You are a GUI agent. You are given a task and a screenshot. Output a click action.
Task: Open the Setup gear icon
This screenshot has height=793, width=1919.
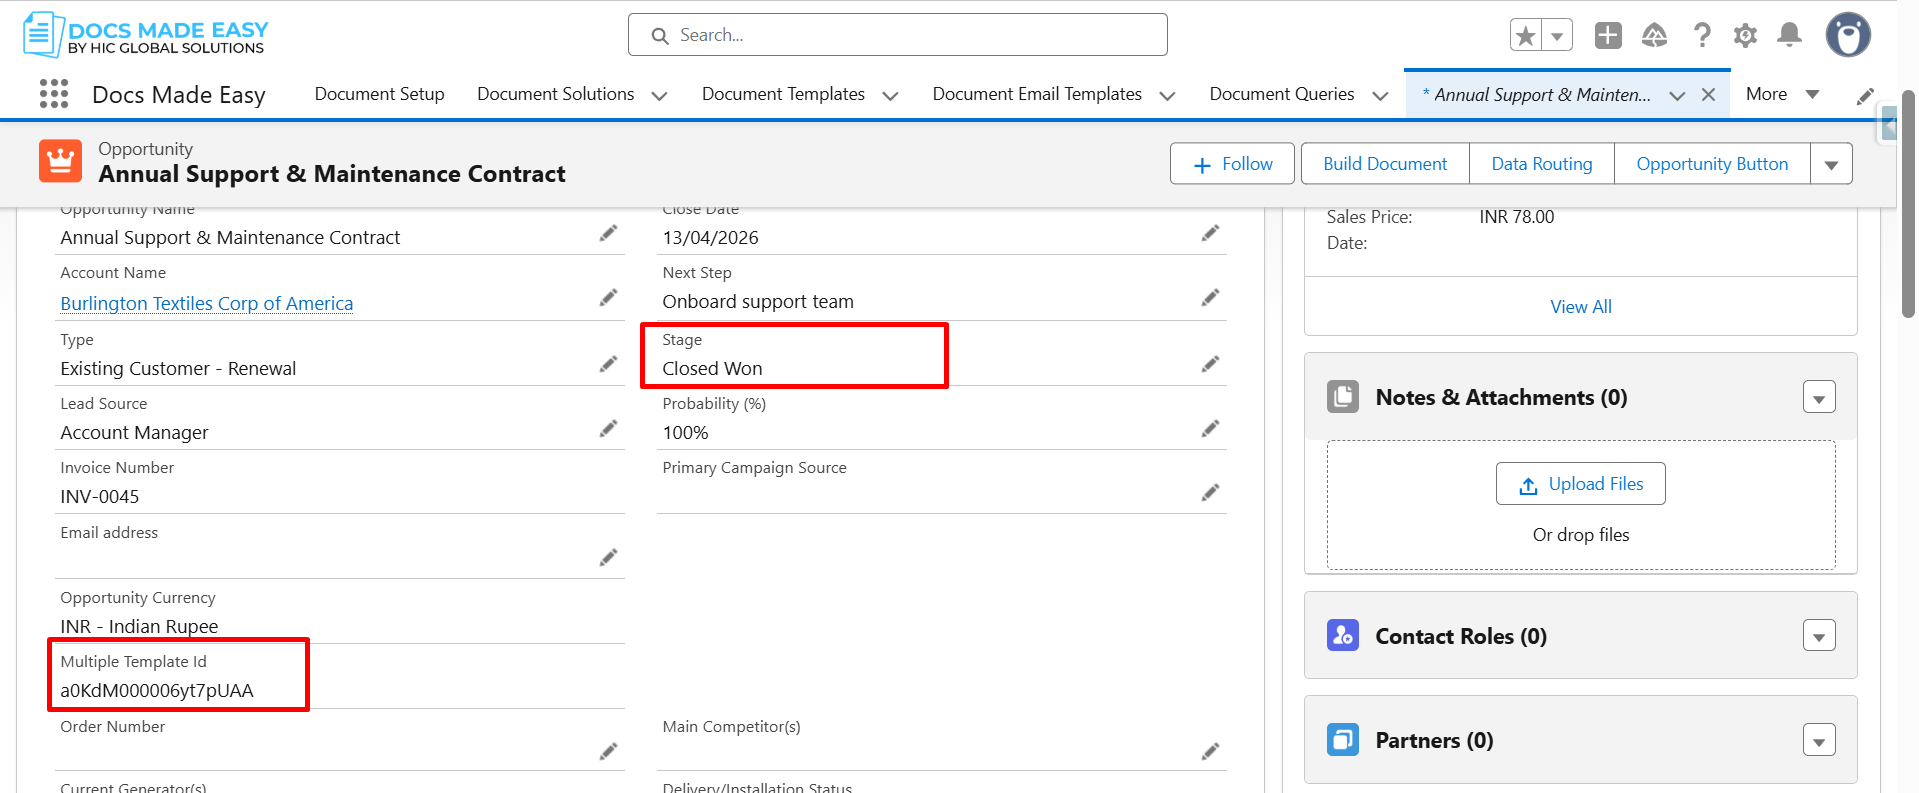[x=1746, y=35]
